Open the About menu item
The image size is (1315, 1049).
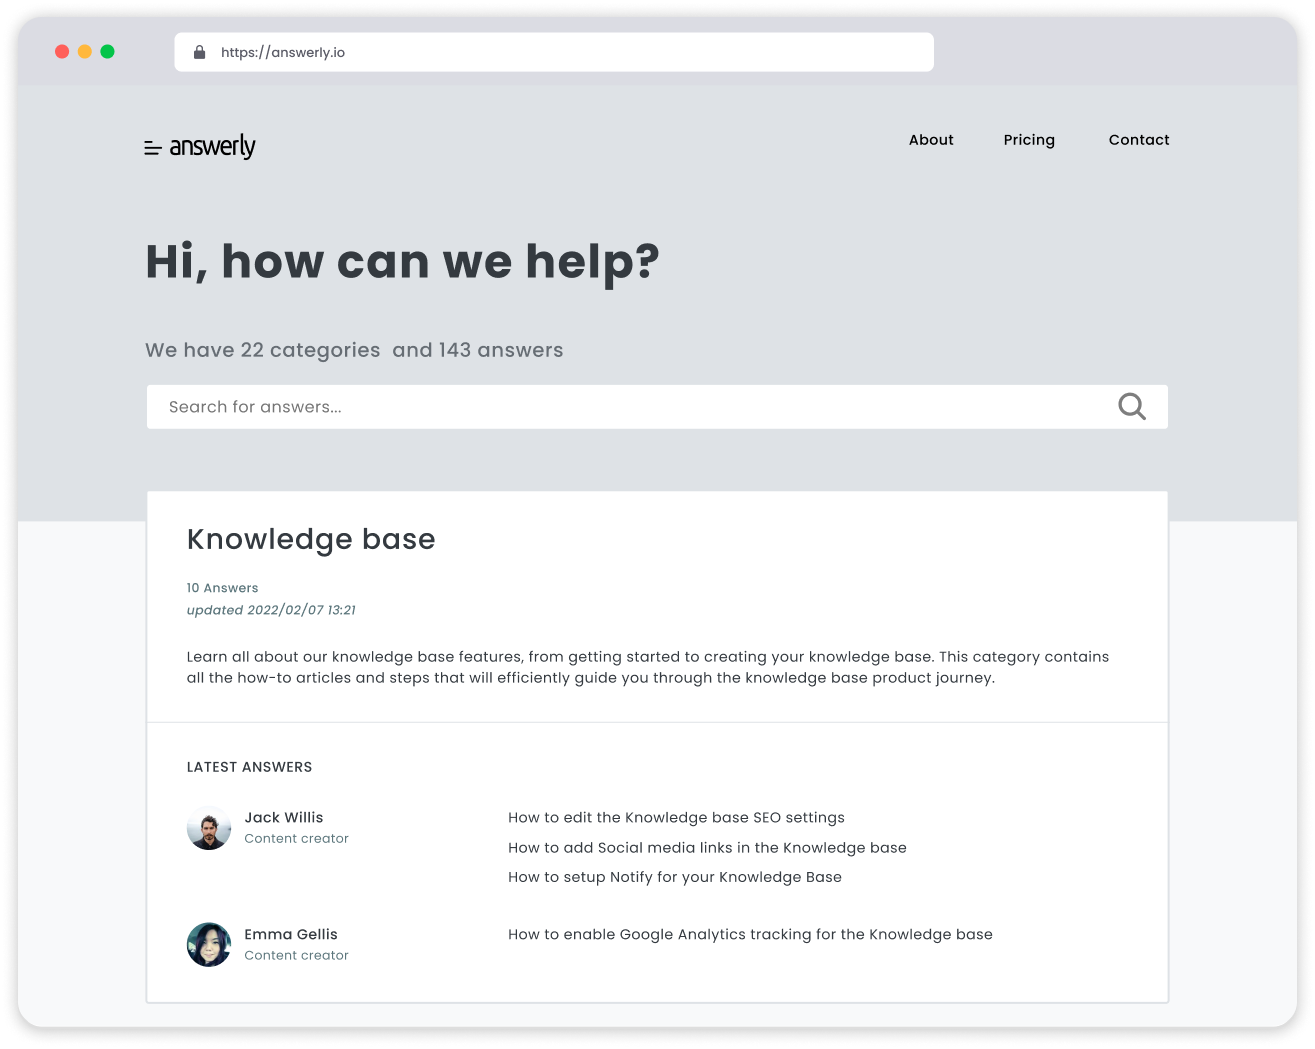pos(931,140)
